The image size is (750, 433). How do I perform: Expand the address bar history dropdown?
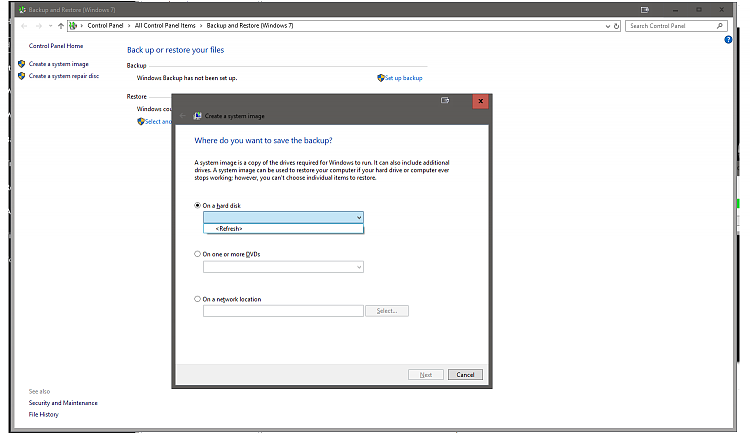click(607, 26)
